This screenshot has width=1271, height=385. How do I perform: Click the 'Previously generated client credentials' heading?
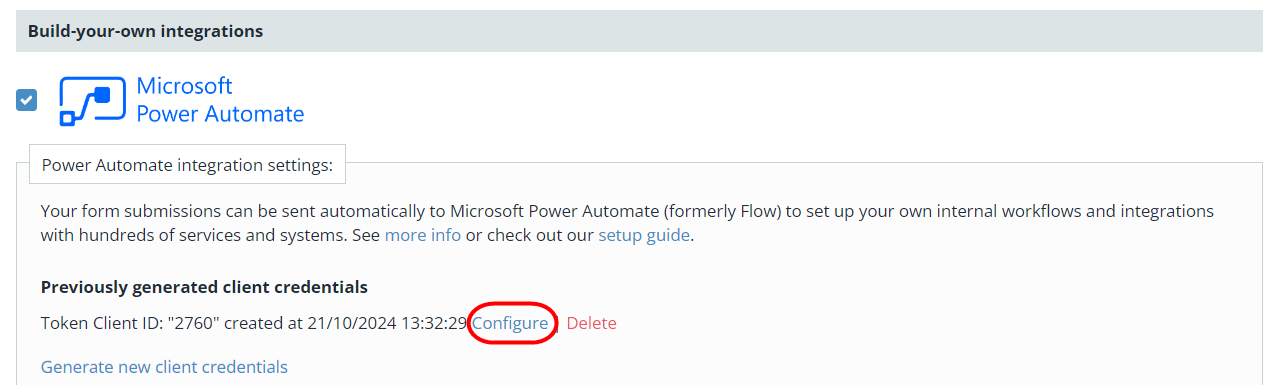[204, 287]
